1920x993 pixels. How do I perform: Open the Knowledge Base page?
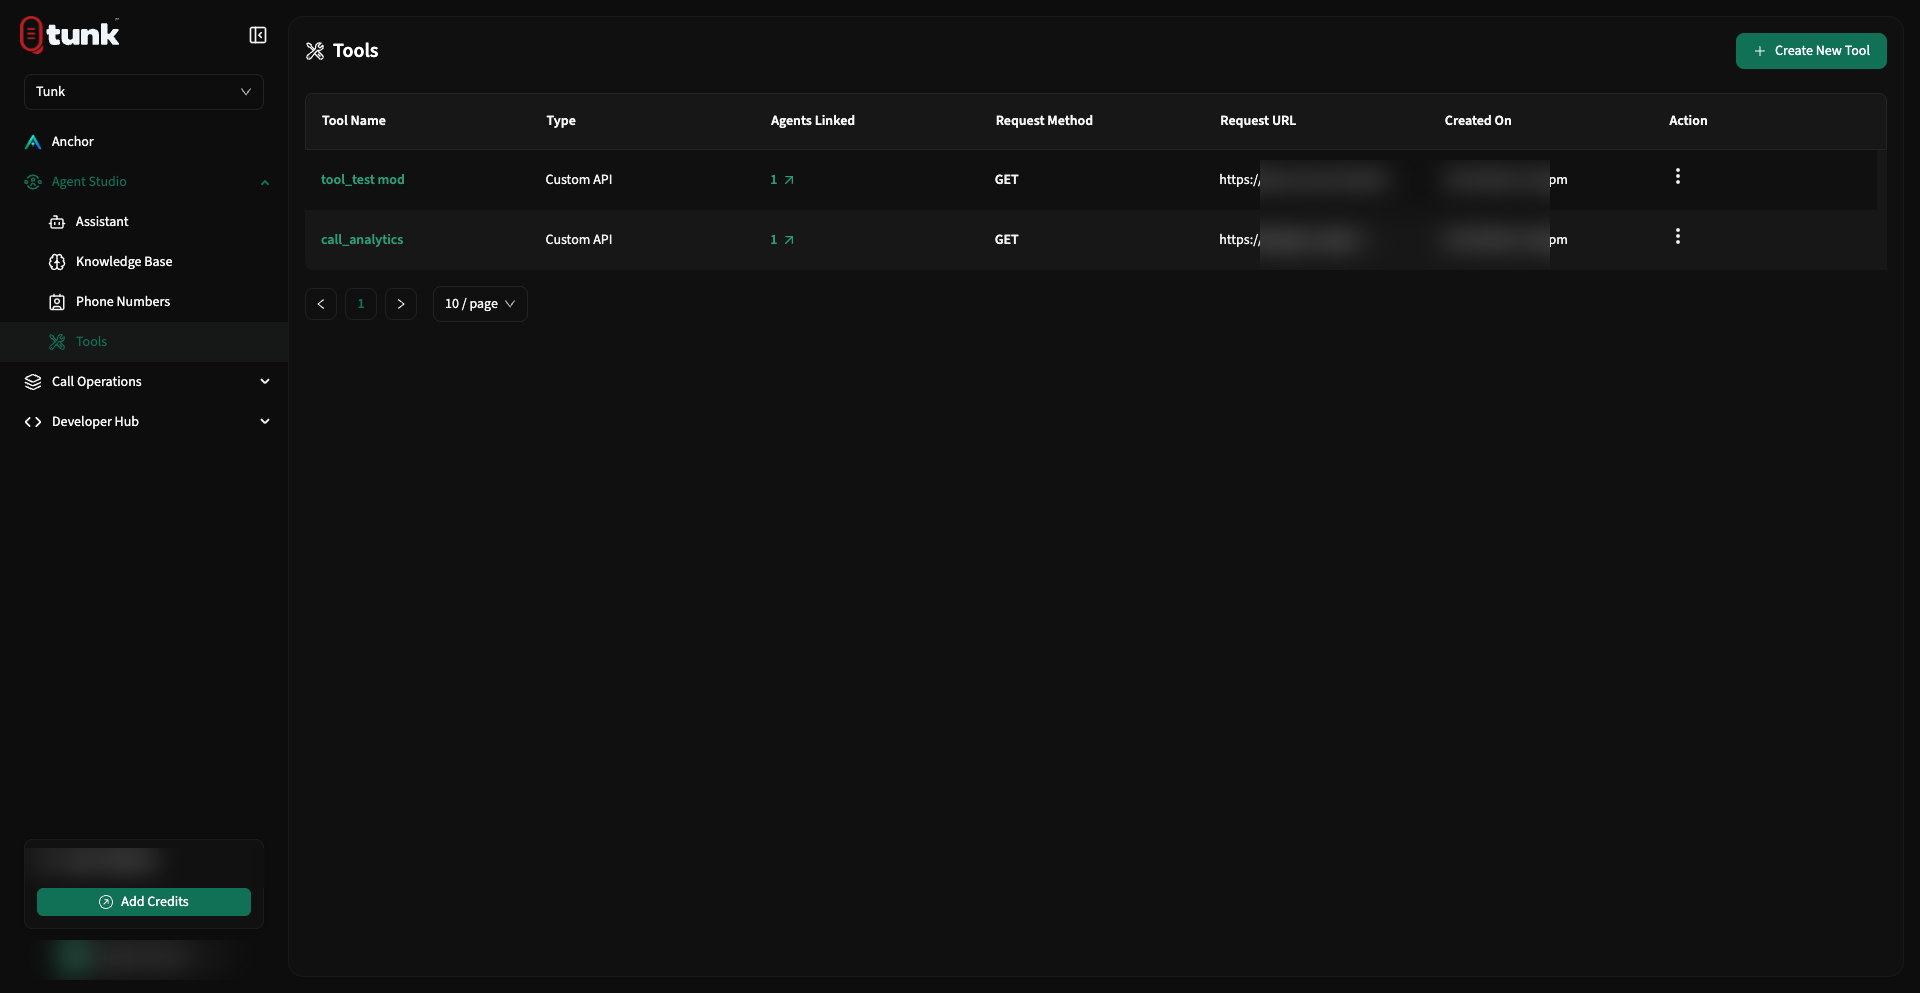tap(124, 262)
